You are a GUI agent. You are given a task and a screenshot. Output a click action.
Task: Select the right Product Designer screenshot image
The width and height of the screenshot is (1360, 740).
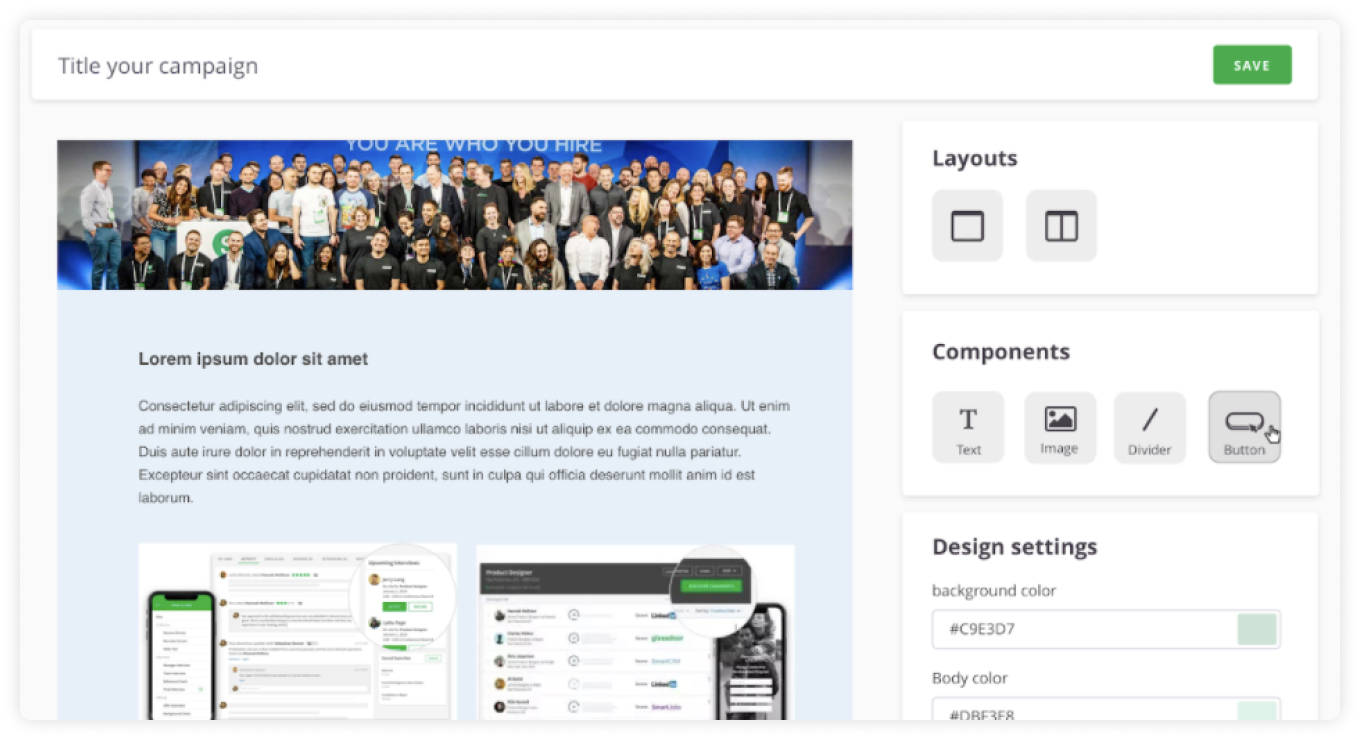[635, 631]
